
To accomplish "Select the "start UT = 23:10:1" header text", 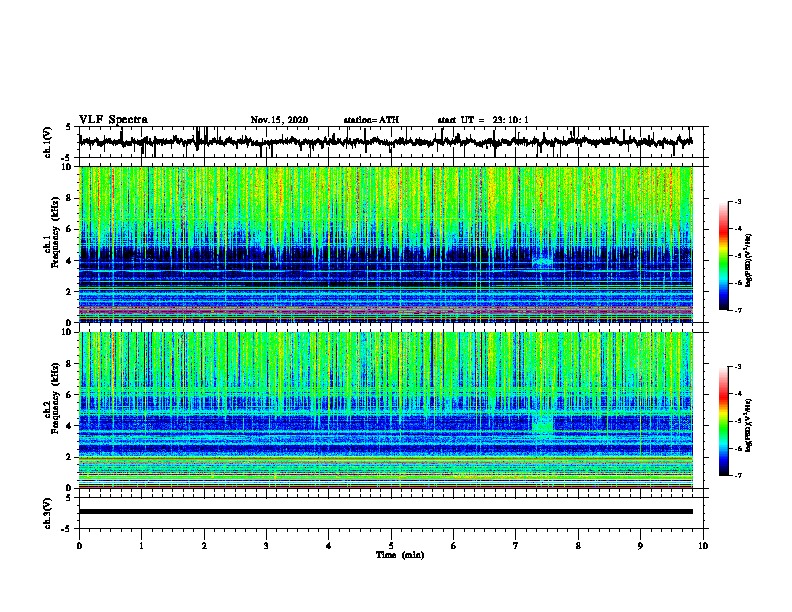I will pyautogui.click(x=483, y=120).
